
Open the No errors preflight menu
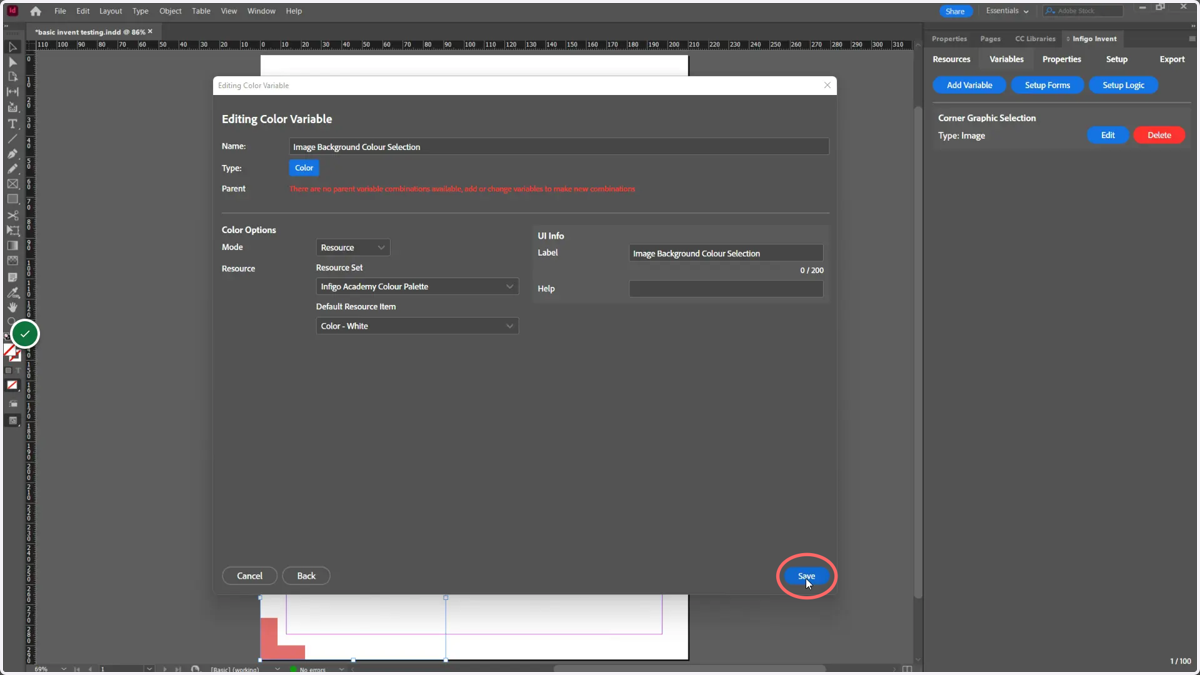tap(342, 669)
